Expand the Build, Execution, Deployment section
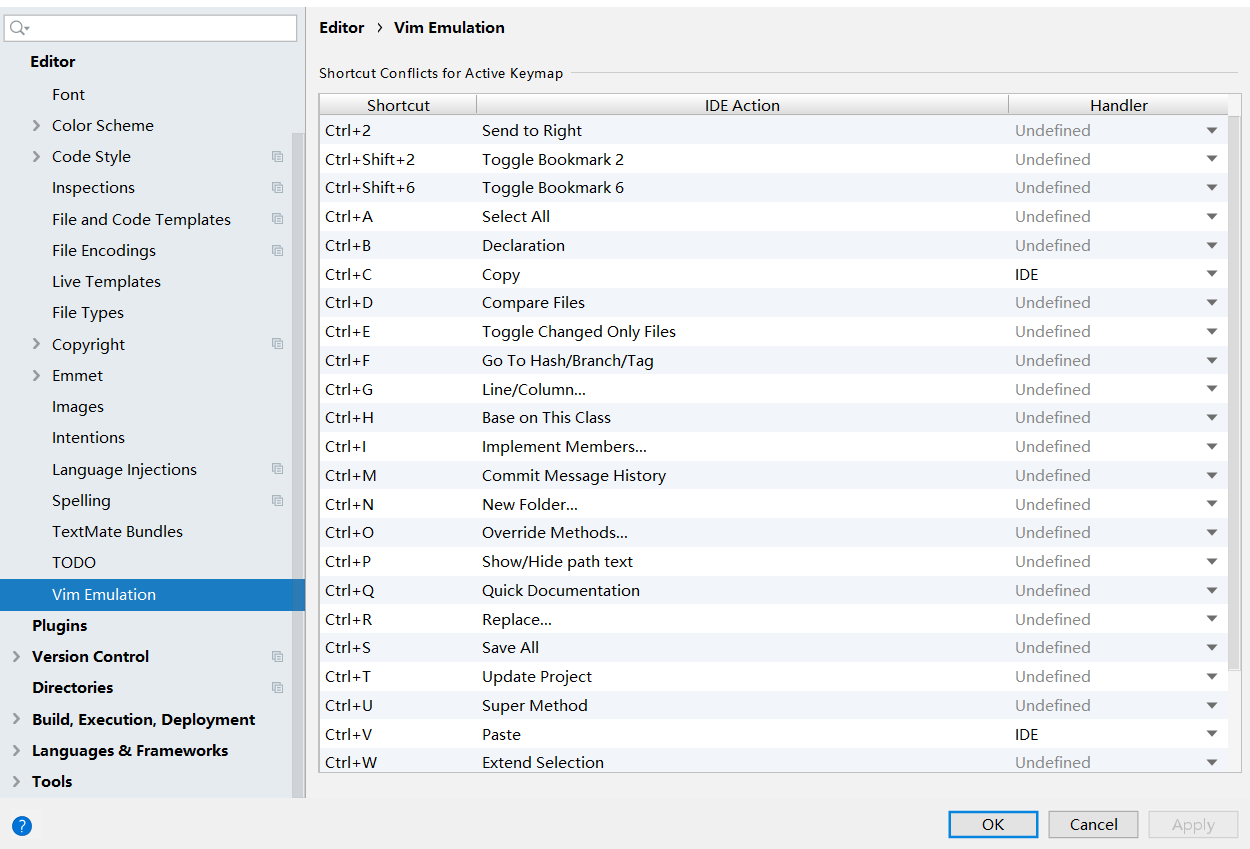Screen dimensions: 1250x849 16,719
